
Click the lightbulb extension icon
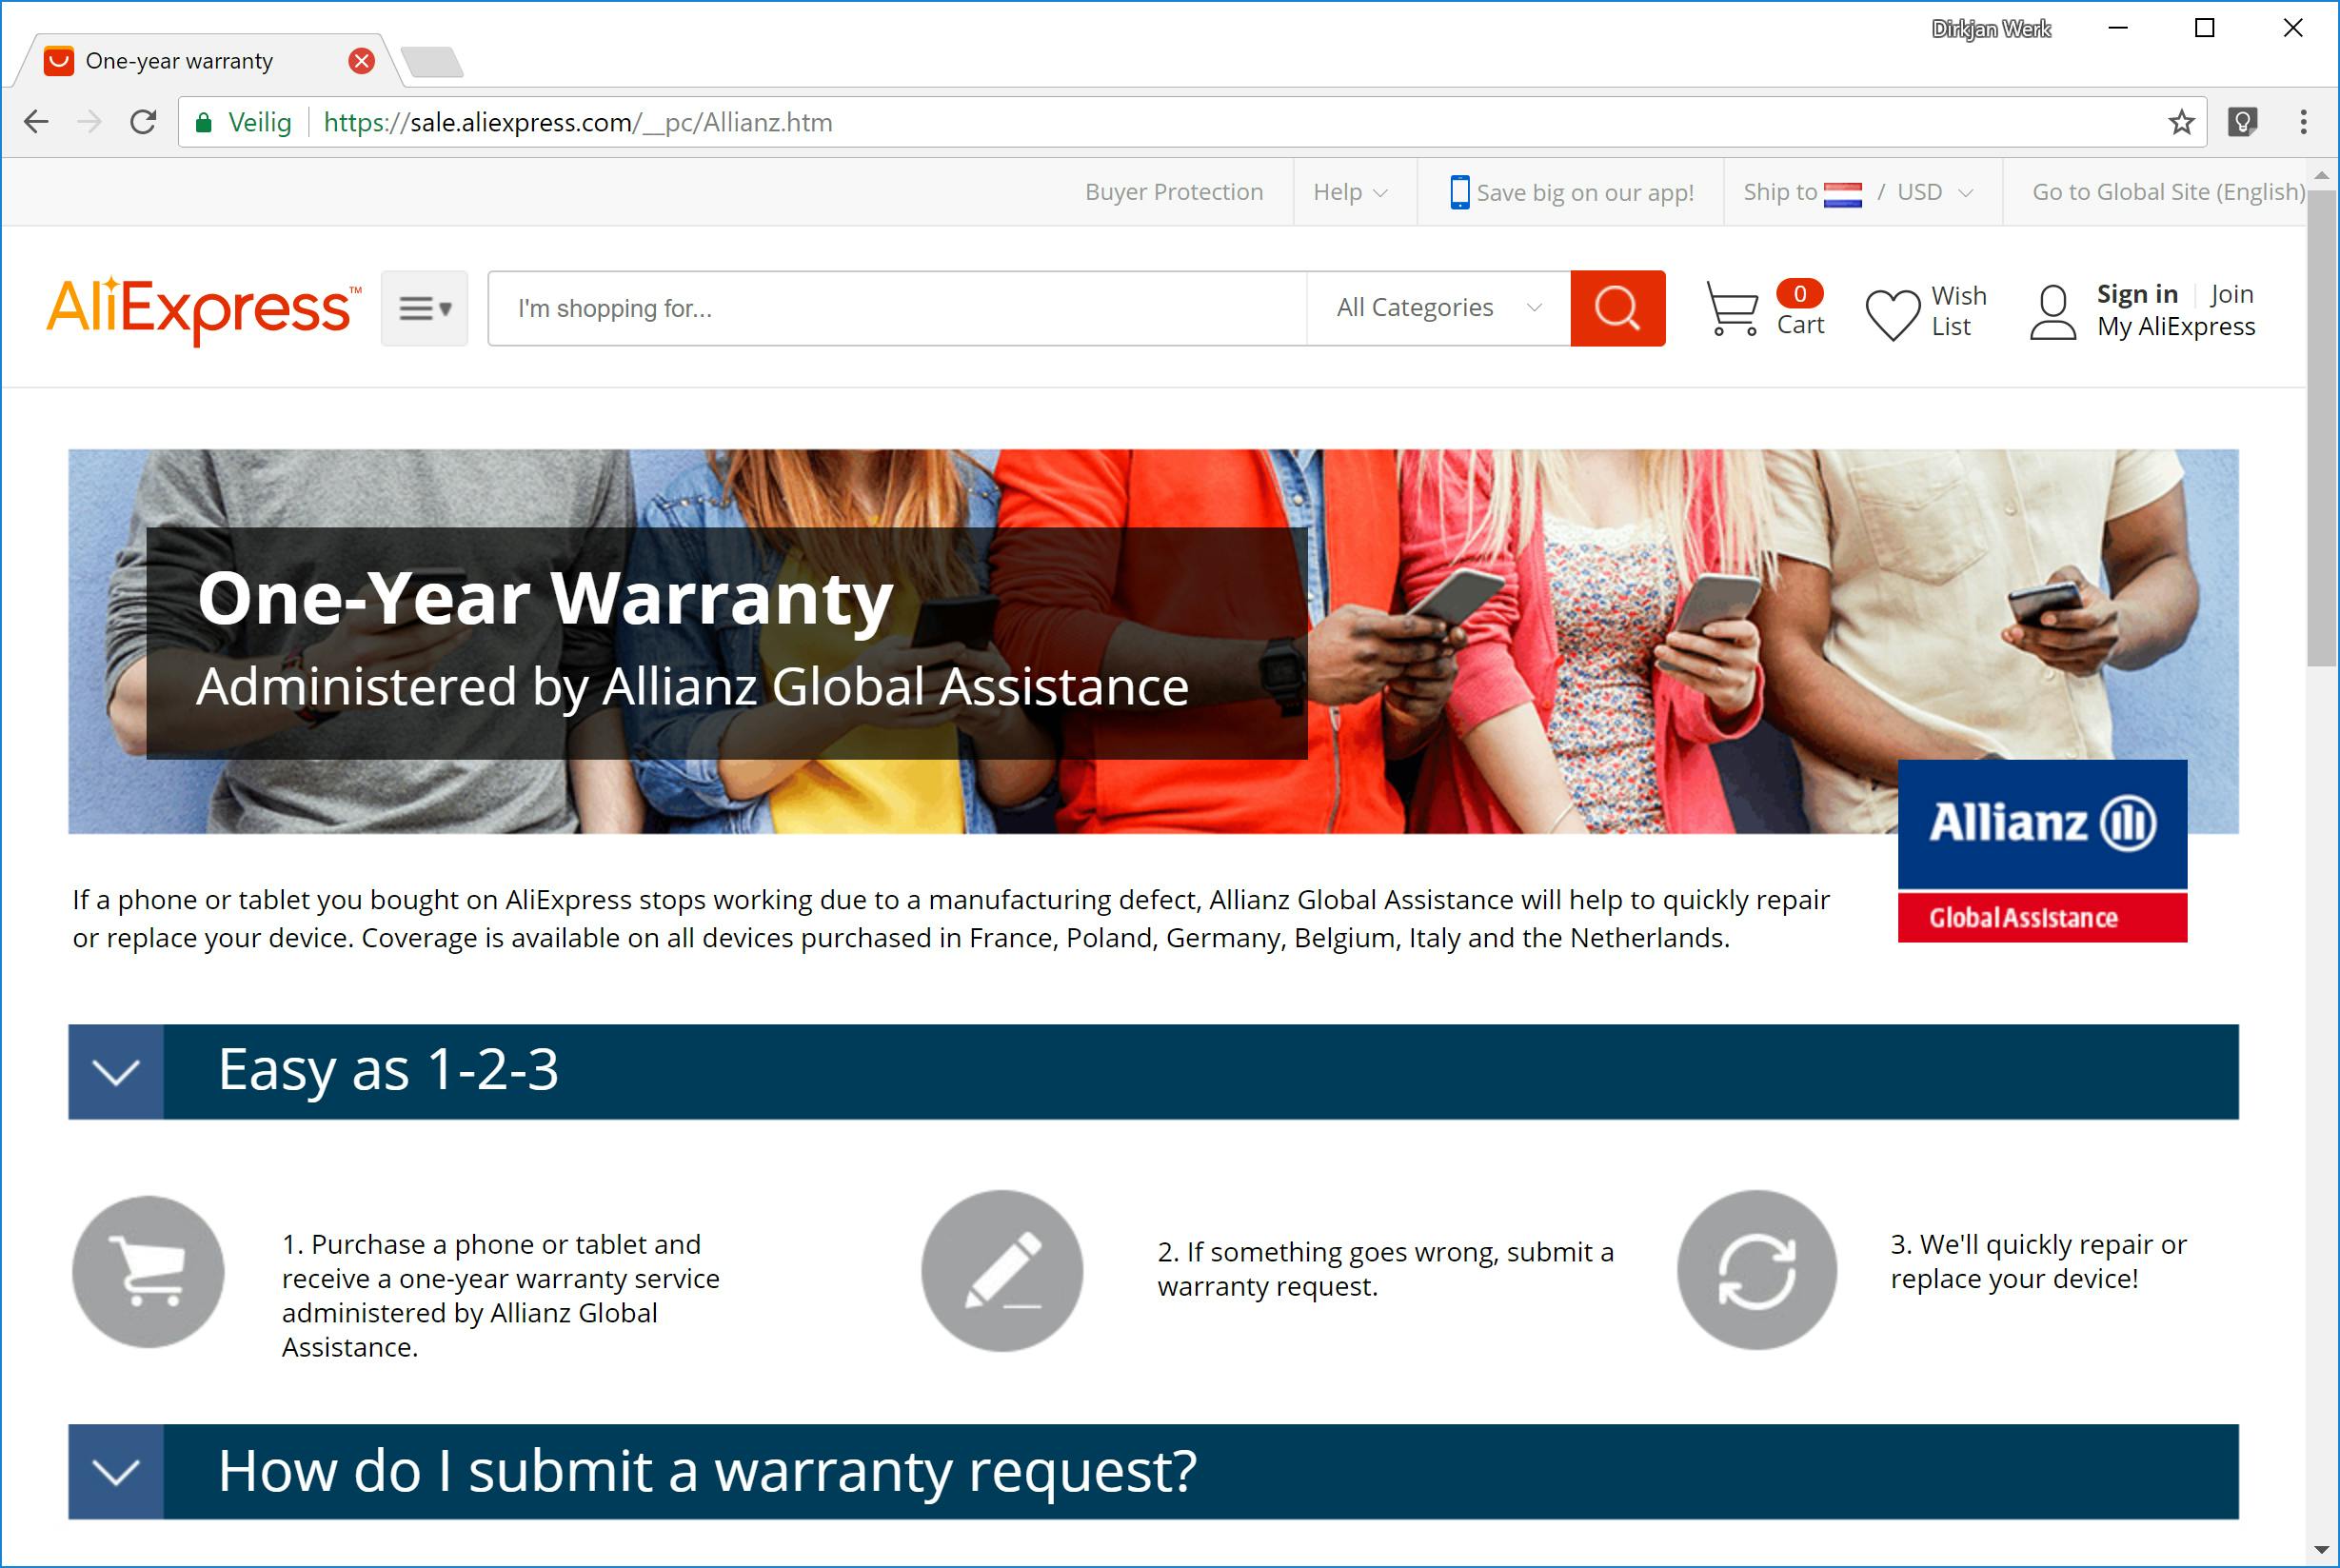[x=2242, y=122]
